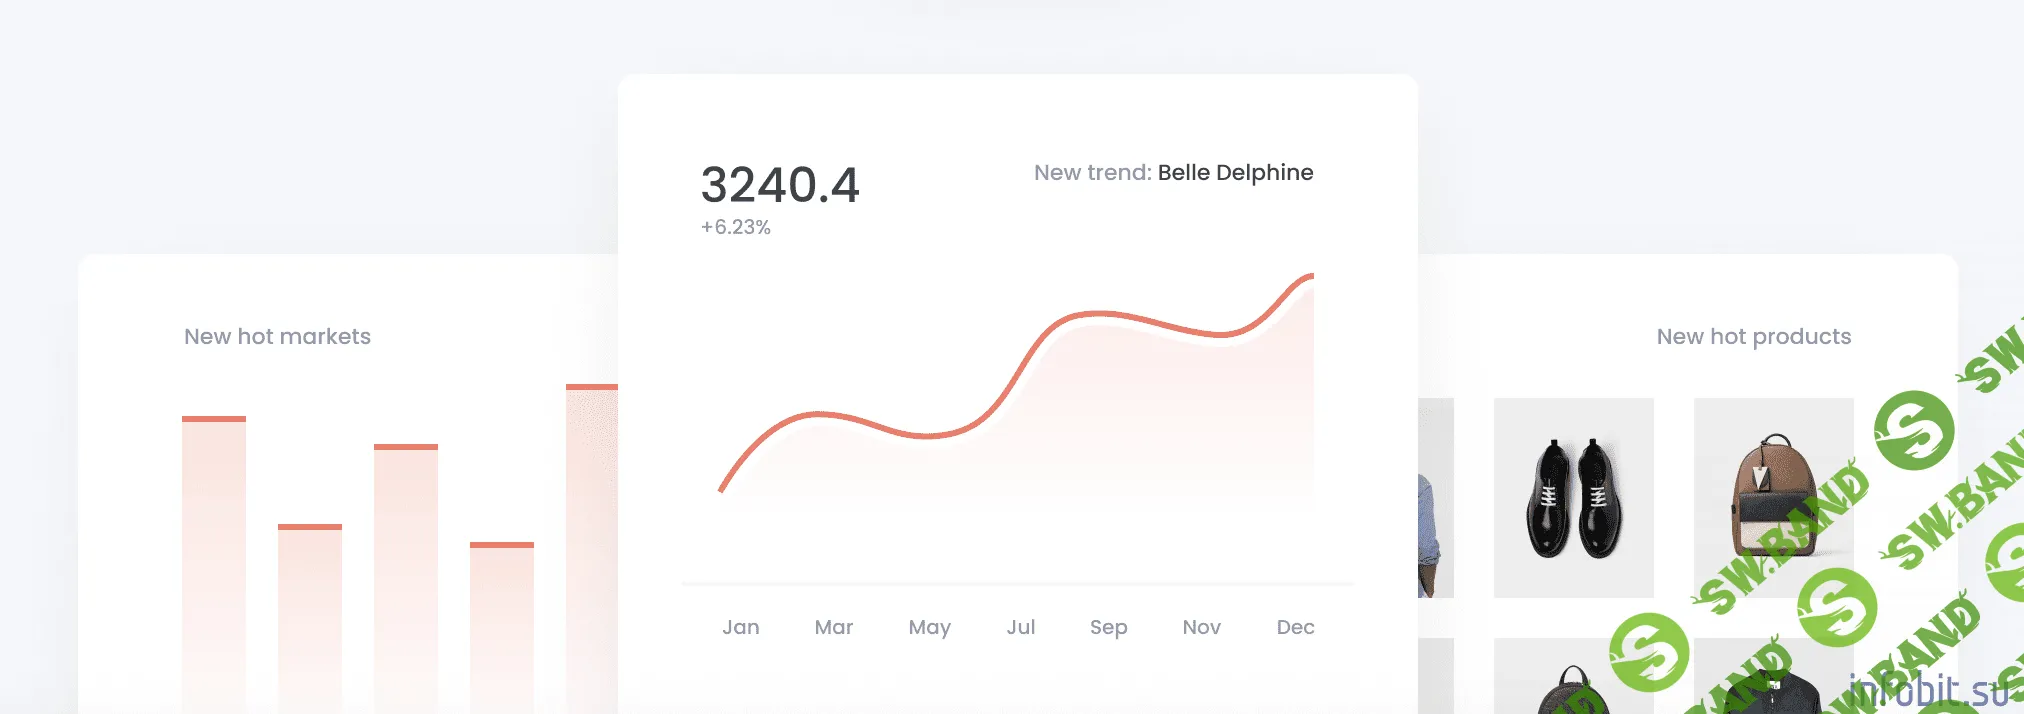2024x714 pixels.
Task: Pick the Sep month label
Action: (x=1108, y=627)
